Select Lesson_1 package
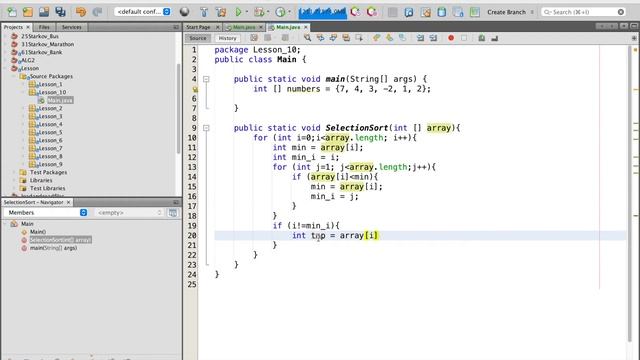This screenshot has height=360, width=640. click(50, 84)
